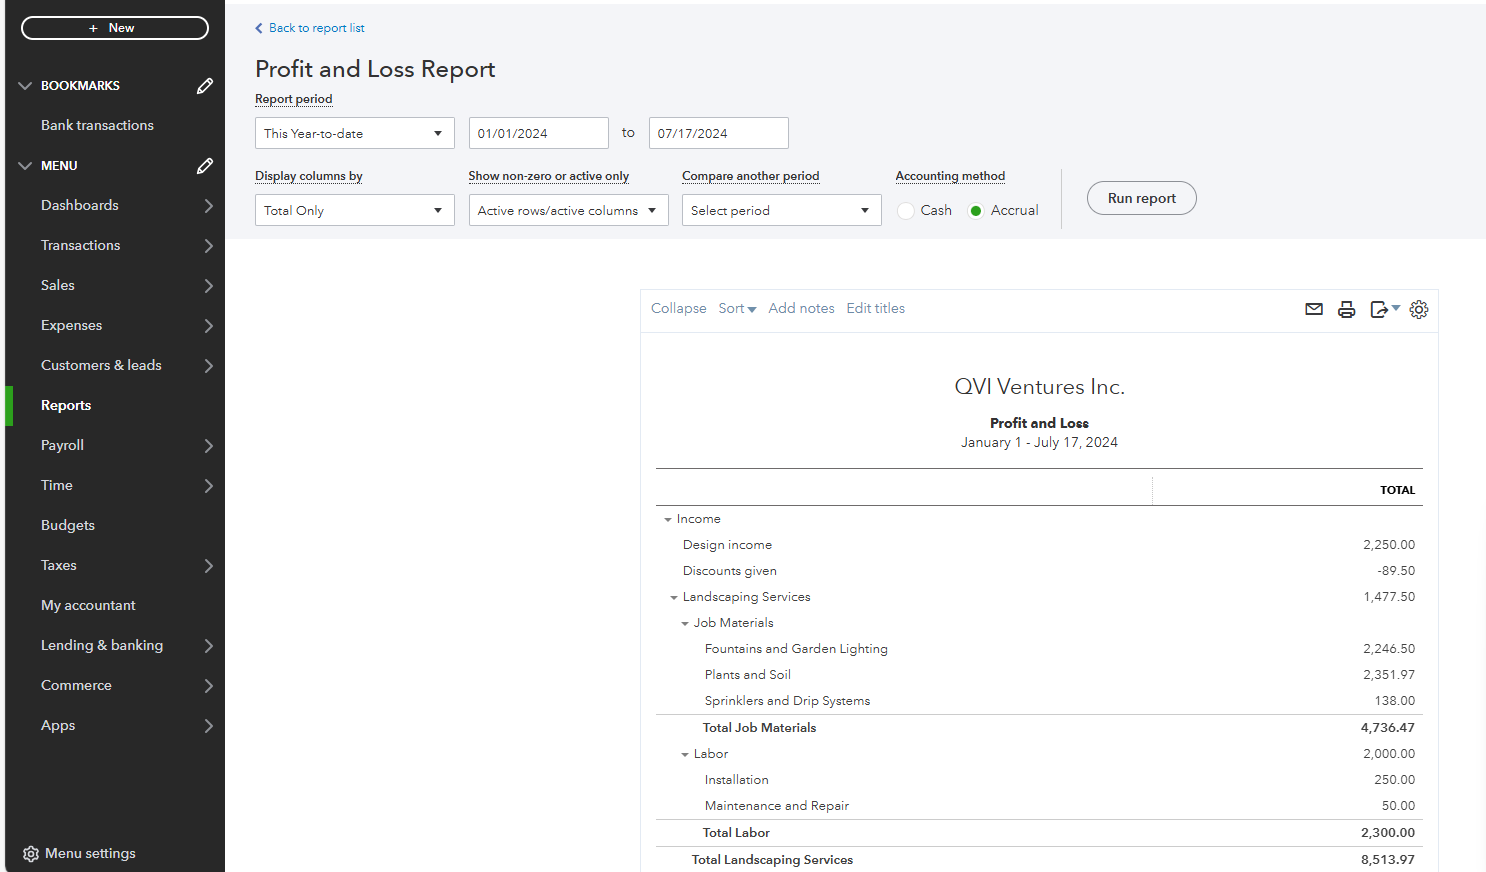Viewport: 1486px width, 872px height.
Task: Click Plants and Soil amount 2,351.97
Action: pyautogui.click(x=1389, y=675)
